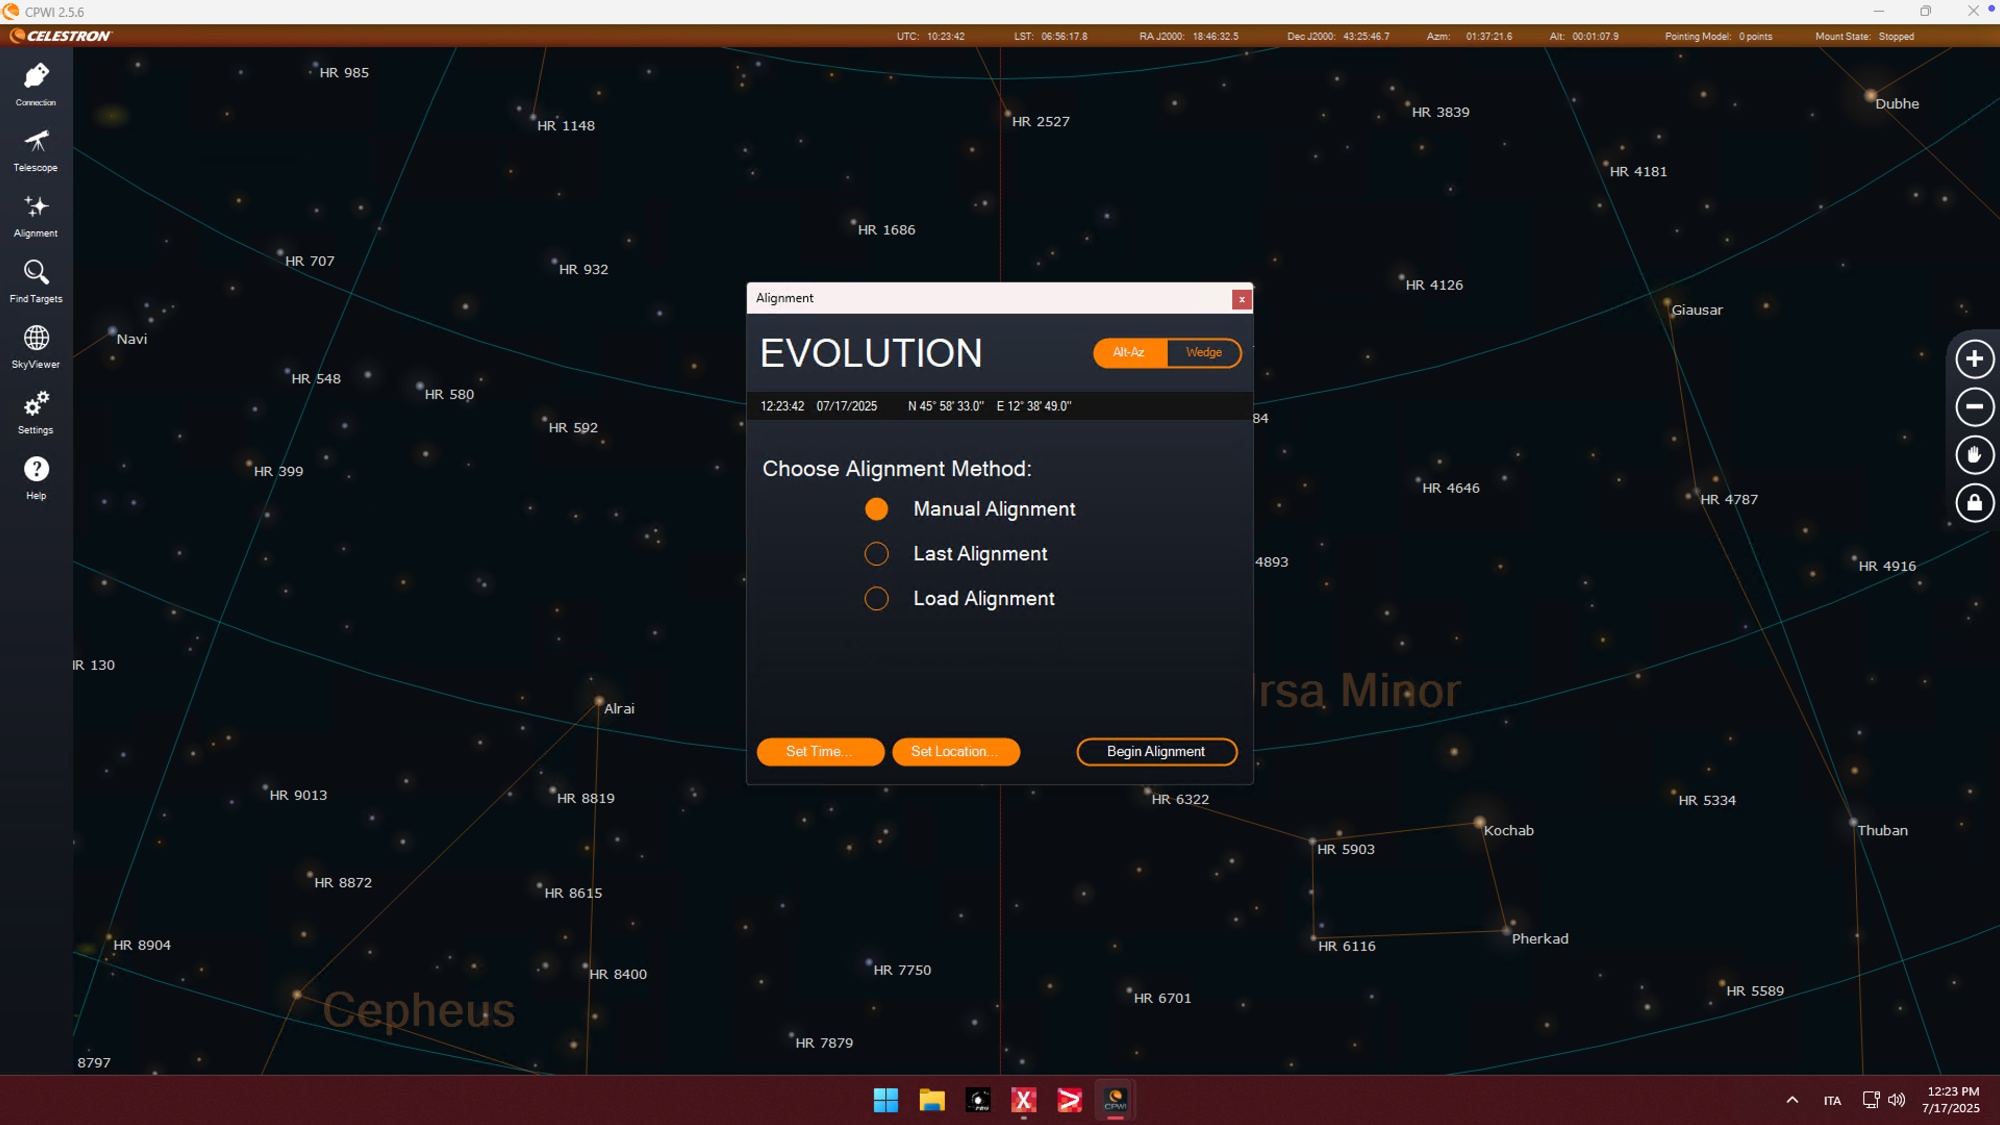Click the Celestron logo
Screen dimensions: 2000x1125
(x=61, y=36)
